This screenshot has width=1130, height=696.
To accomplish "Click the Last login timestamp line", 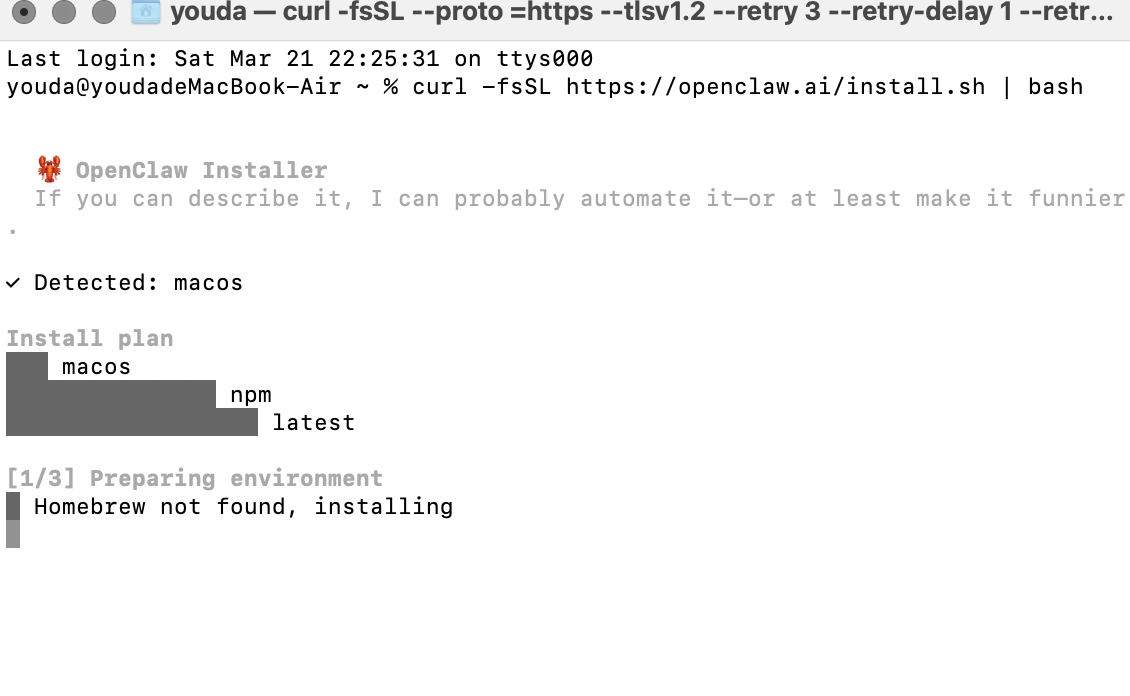I will click(299, 59).
